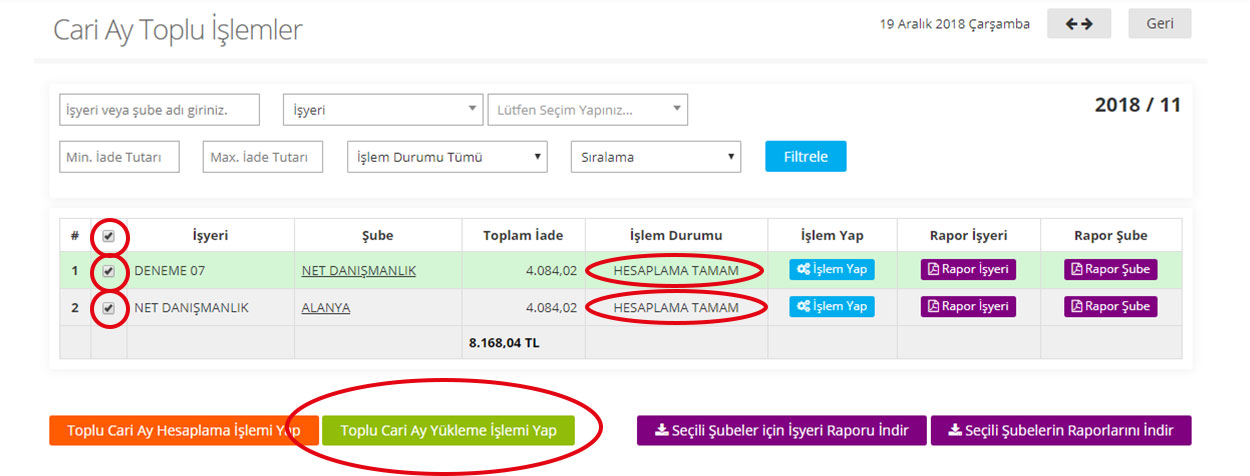
Task: Click the Cari Ay Toplu İşlemler title
Action: 178,30
